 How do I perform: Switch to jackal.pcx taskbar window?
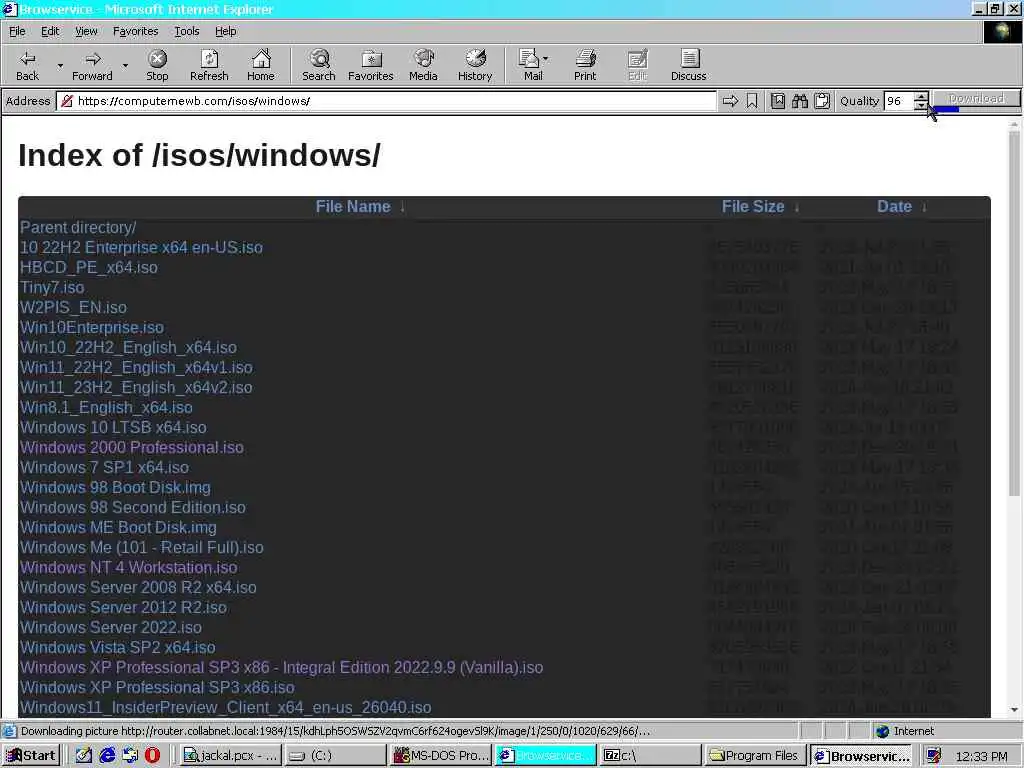[x=231, y=756]
